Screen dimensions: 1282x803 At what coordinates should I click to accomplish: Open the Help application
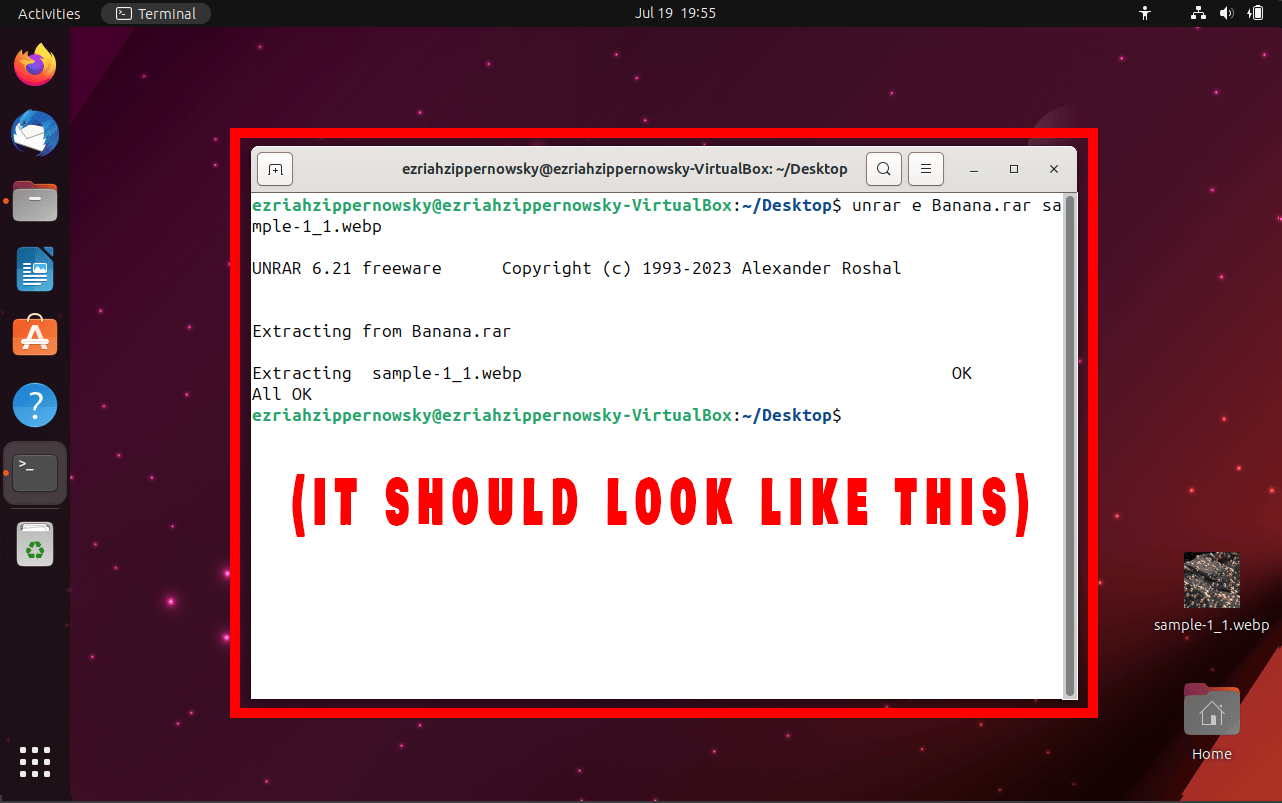coord(34,404)
